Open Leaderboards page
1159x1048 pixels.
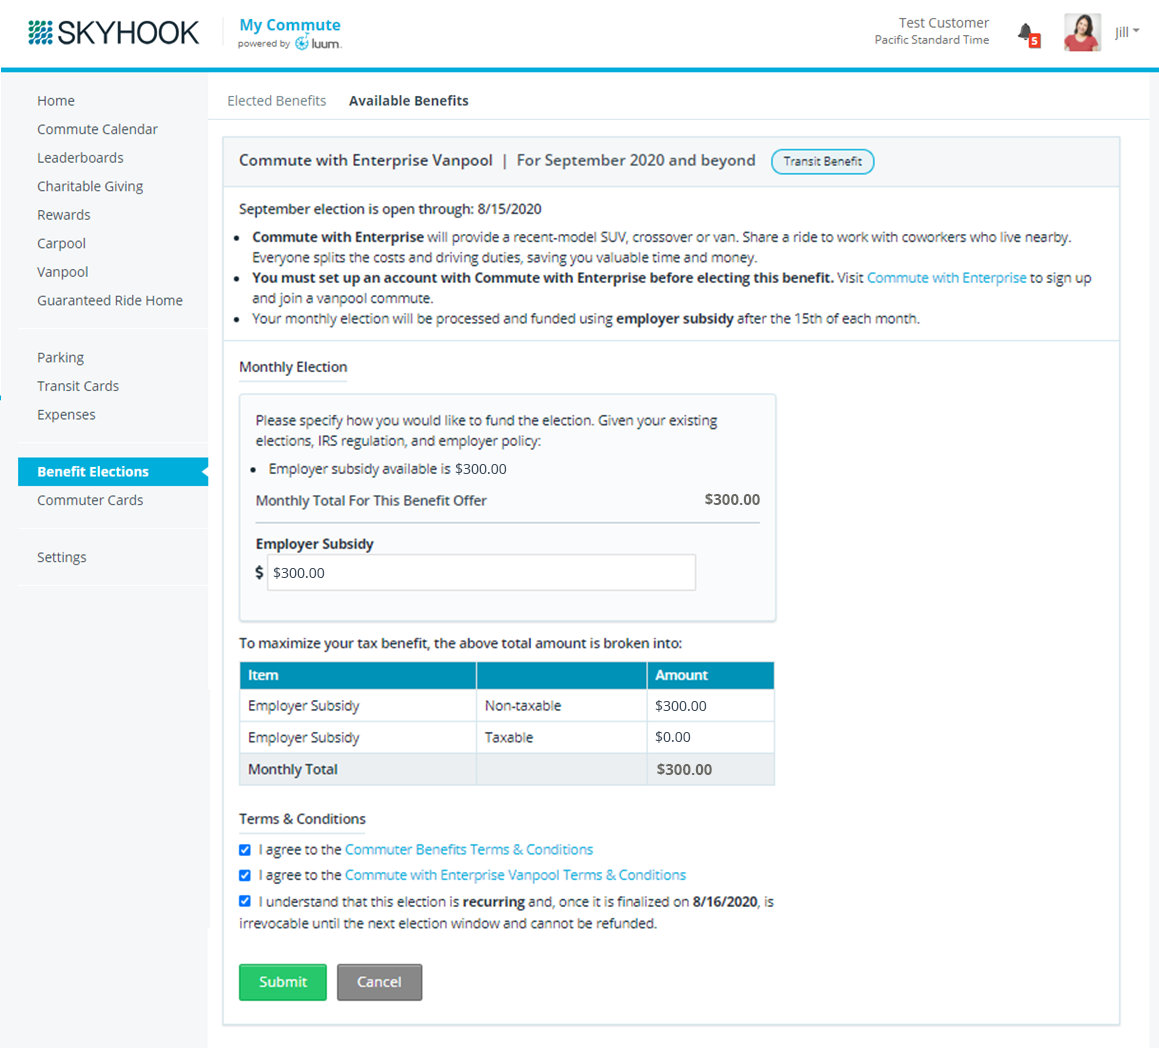81,157
